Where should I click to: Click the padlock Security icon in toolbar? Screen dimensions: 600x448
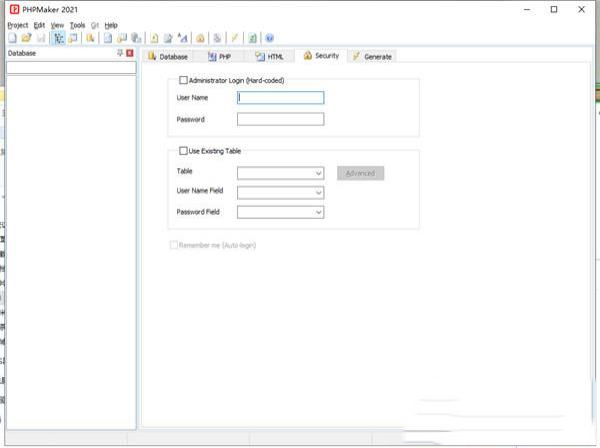(200, 37)
